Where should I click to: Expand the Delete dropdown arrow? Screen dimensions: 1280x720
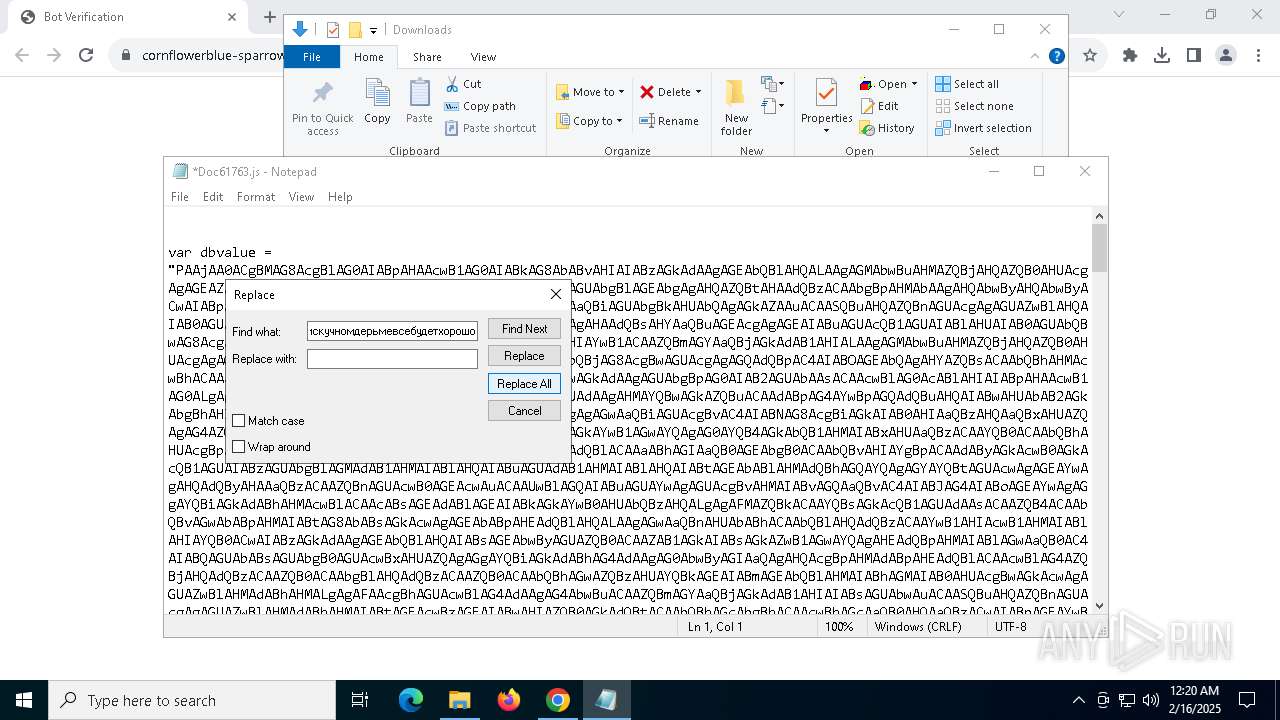tap(698, 92)
